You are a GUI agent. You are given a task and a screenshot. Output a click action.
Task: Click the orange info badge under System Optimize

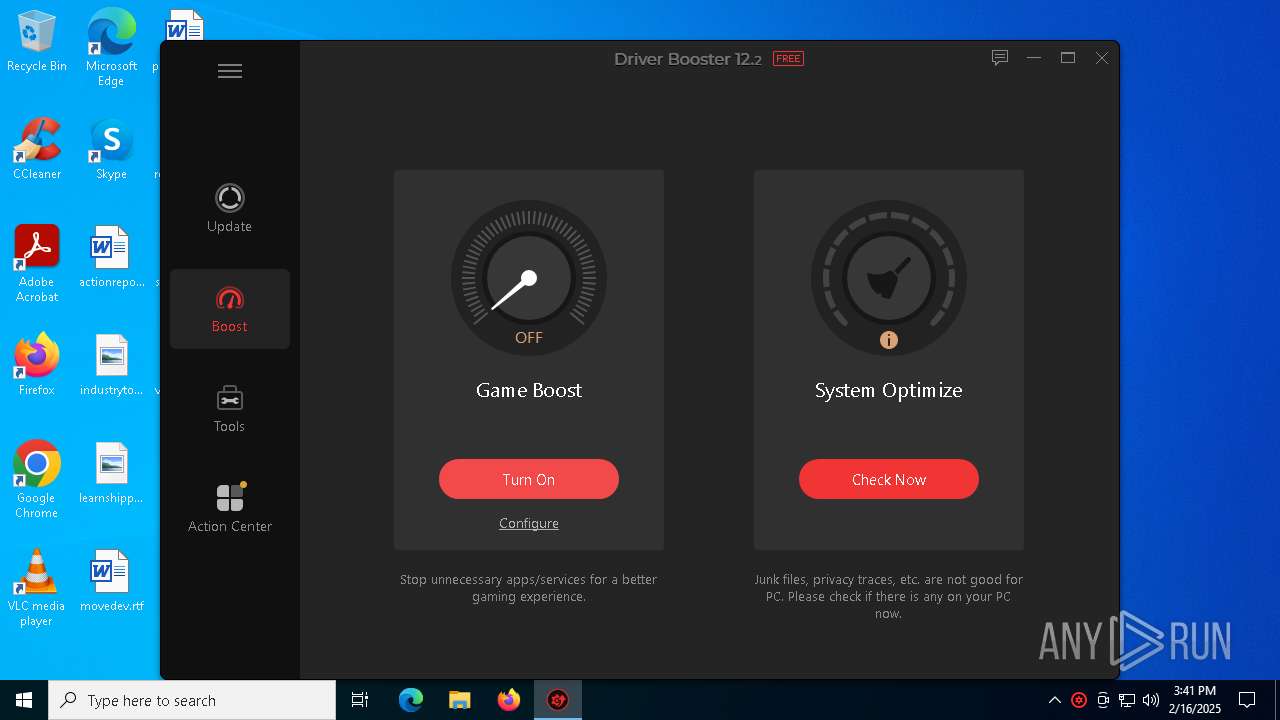pyautogui.click(x=889, y=340)
